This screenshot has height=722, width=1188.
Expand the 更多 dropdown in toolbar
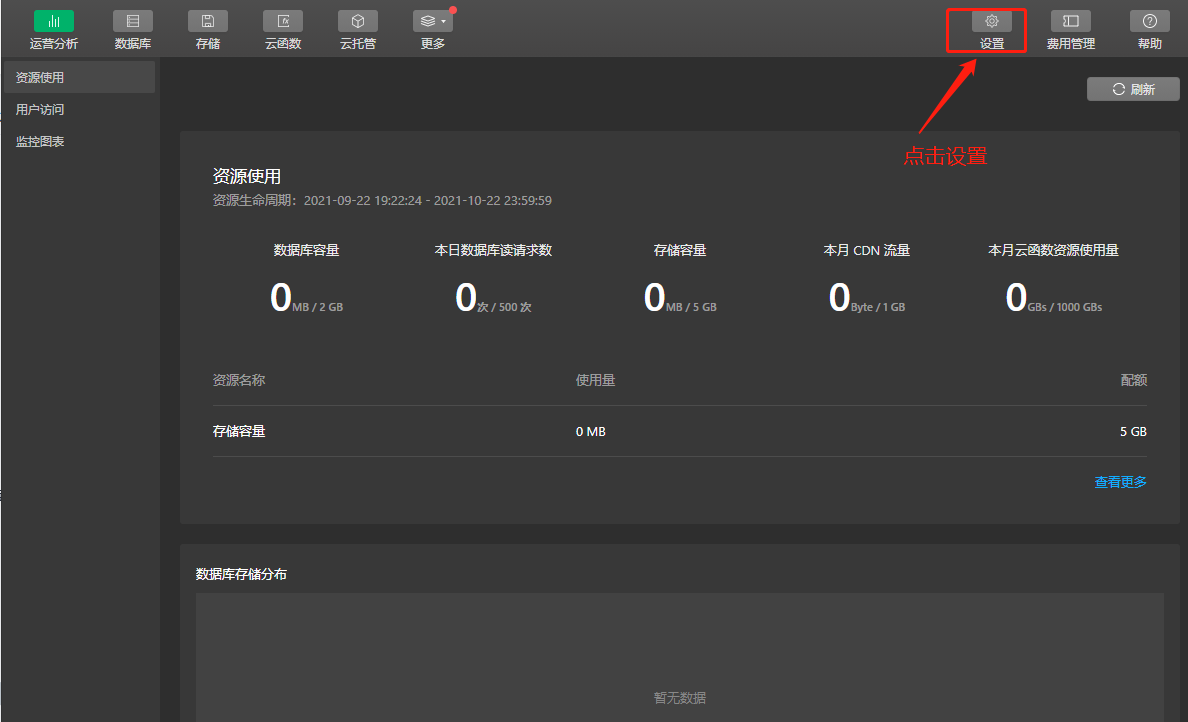pyautogui.click(x=433, y=21)
